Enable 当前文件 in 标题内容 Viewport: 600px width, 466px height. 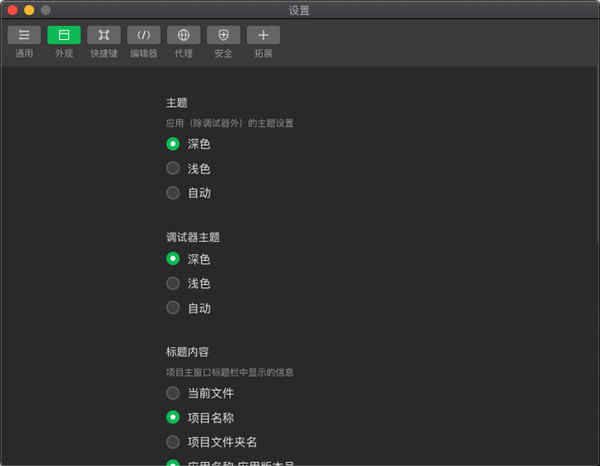(173, 393)
